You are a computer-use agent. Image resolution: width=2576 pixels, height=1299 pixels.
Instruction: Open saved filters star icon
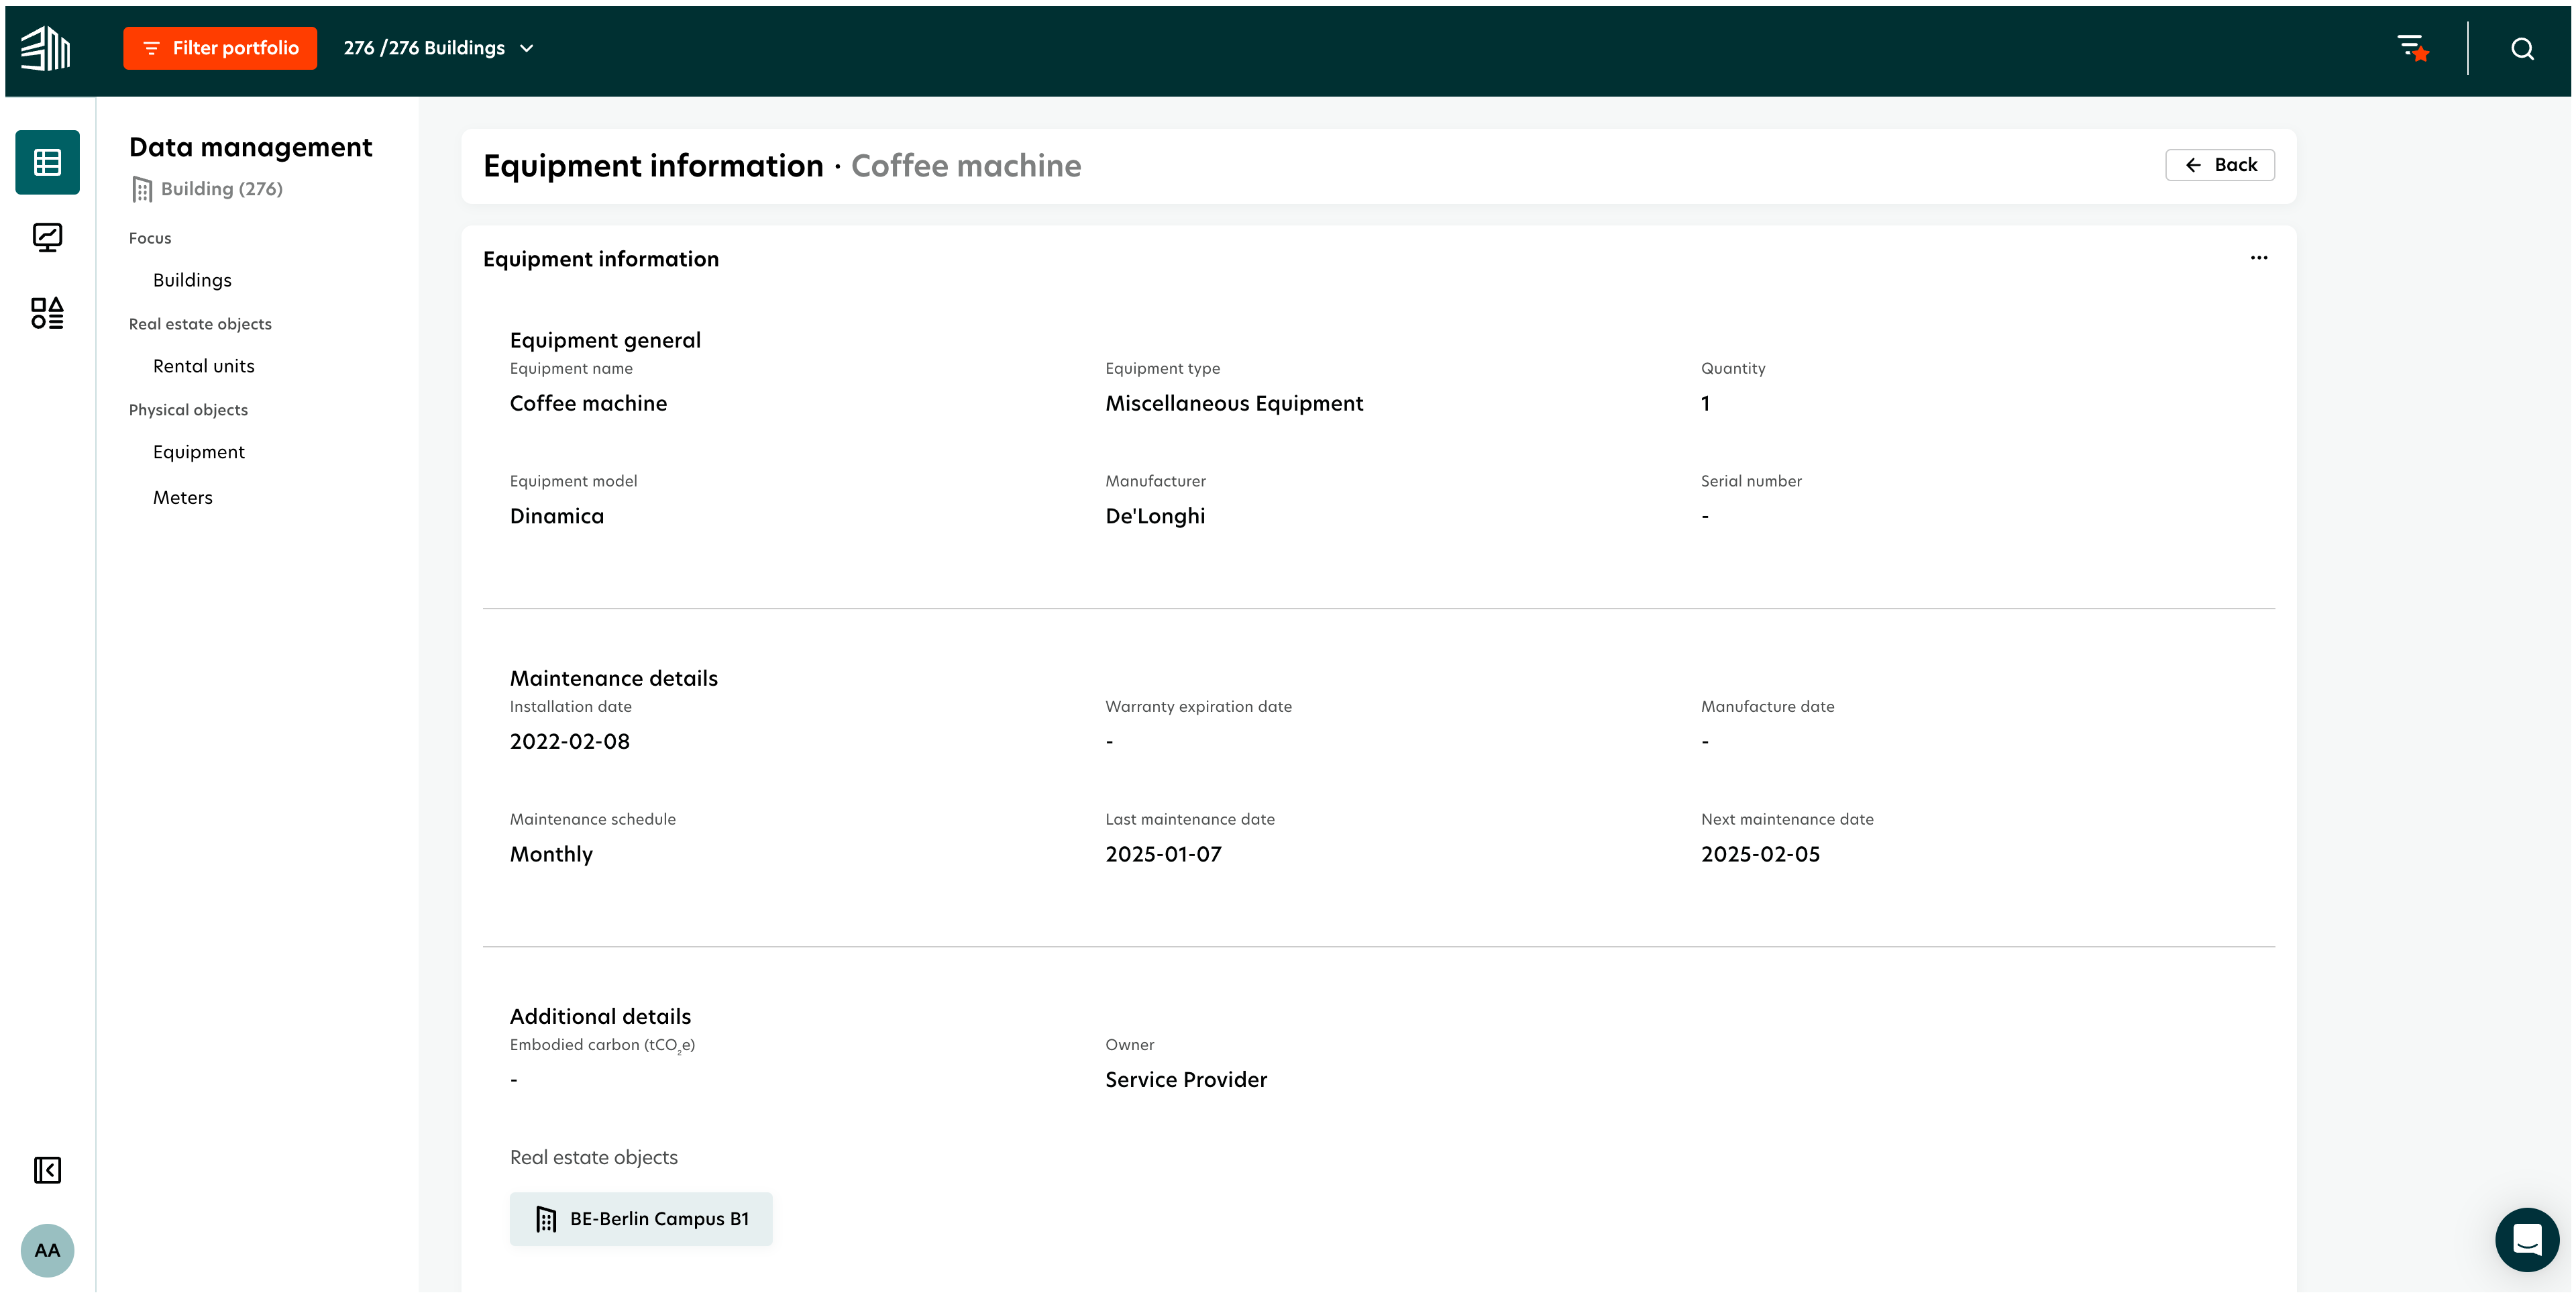click(2413, 48)
